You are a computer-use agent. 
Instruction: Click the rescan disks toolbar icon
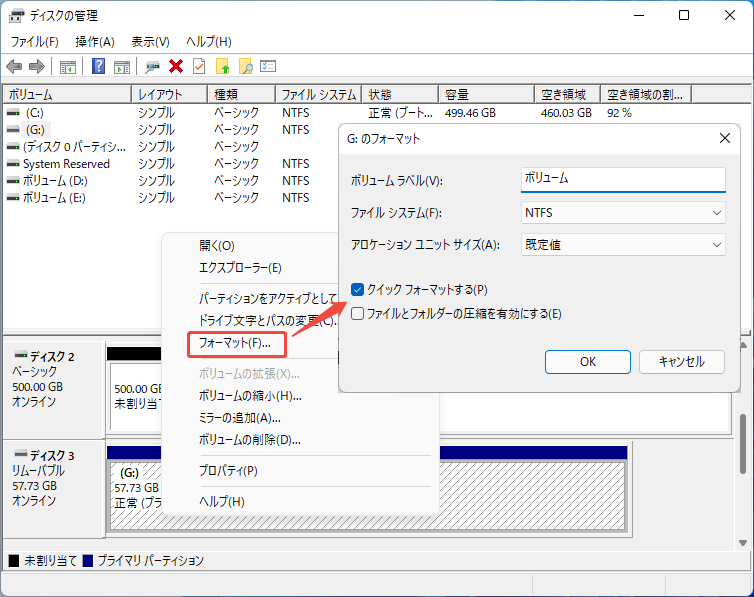pyautogui.click(x=152, y=67)
